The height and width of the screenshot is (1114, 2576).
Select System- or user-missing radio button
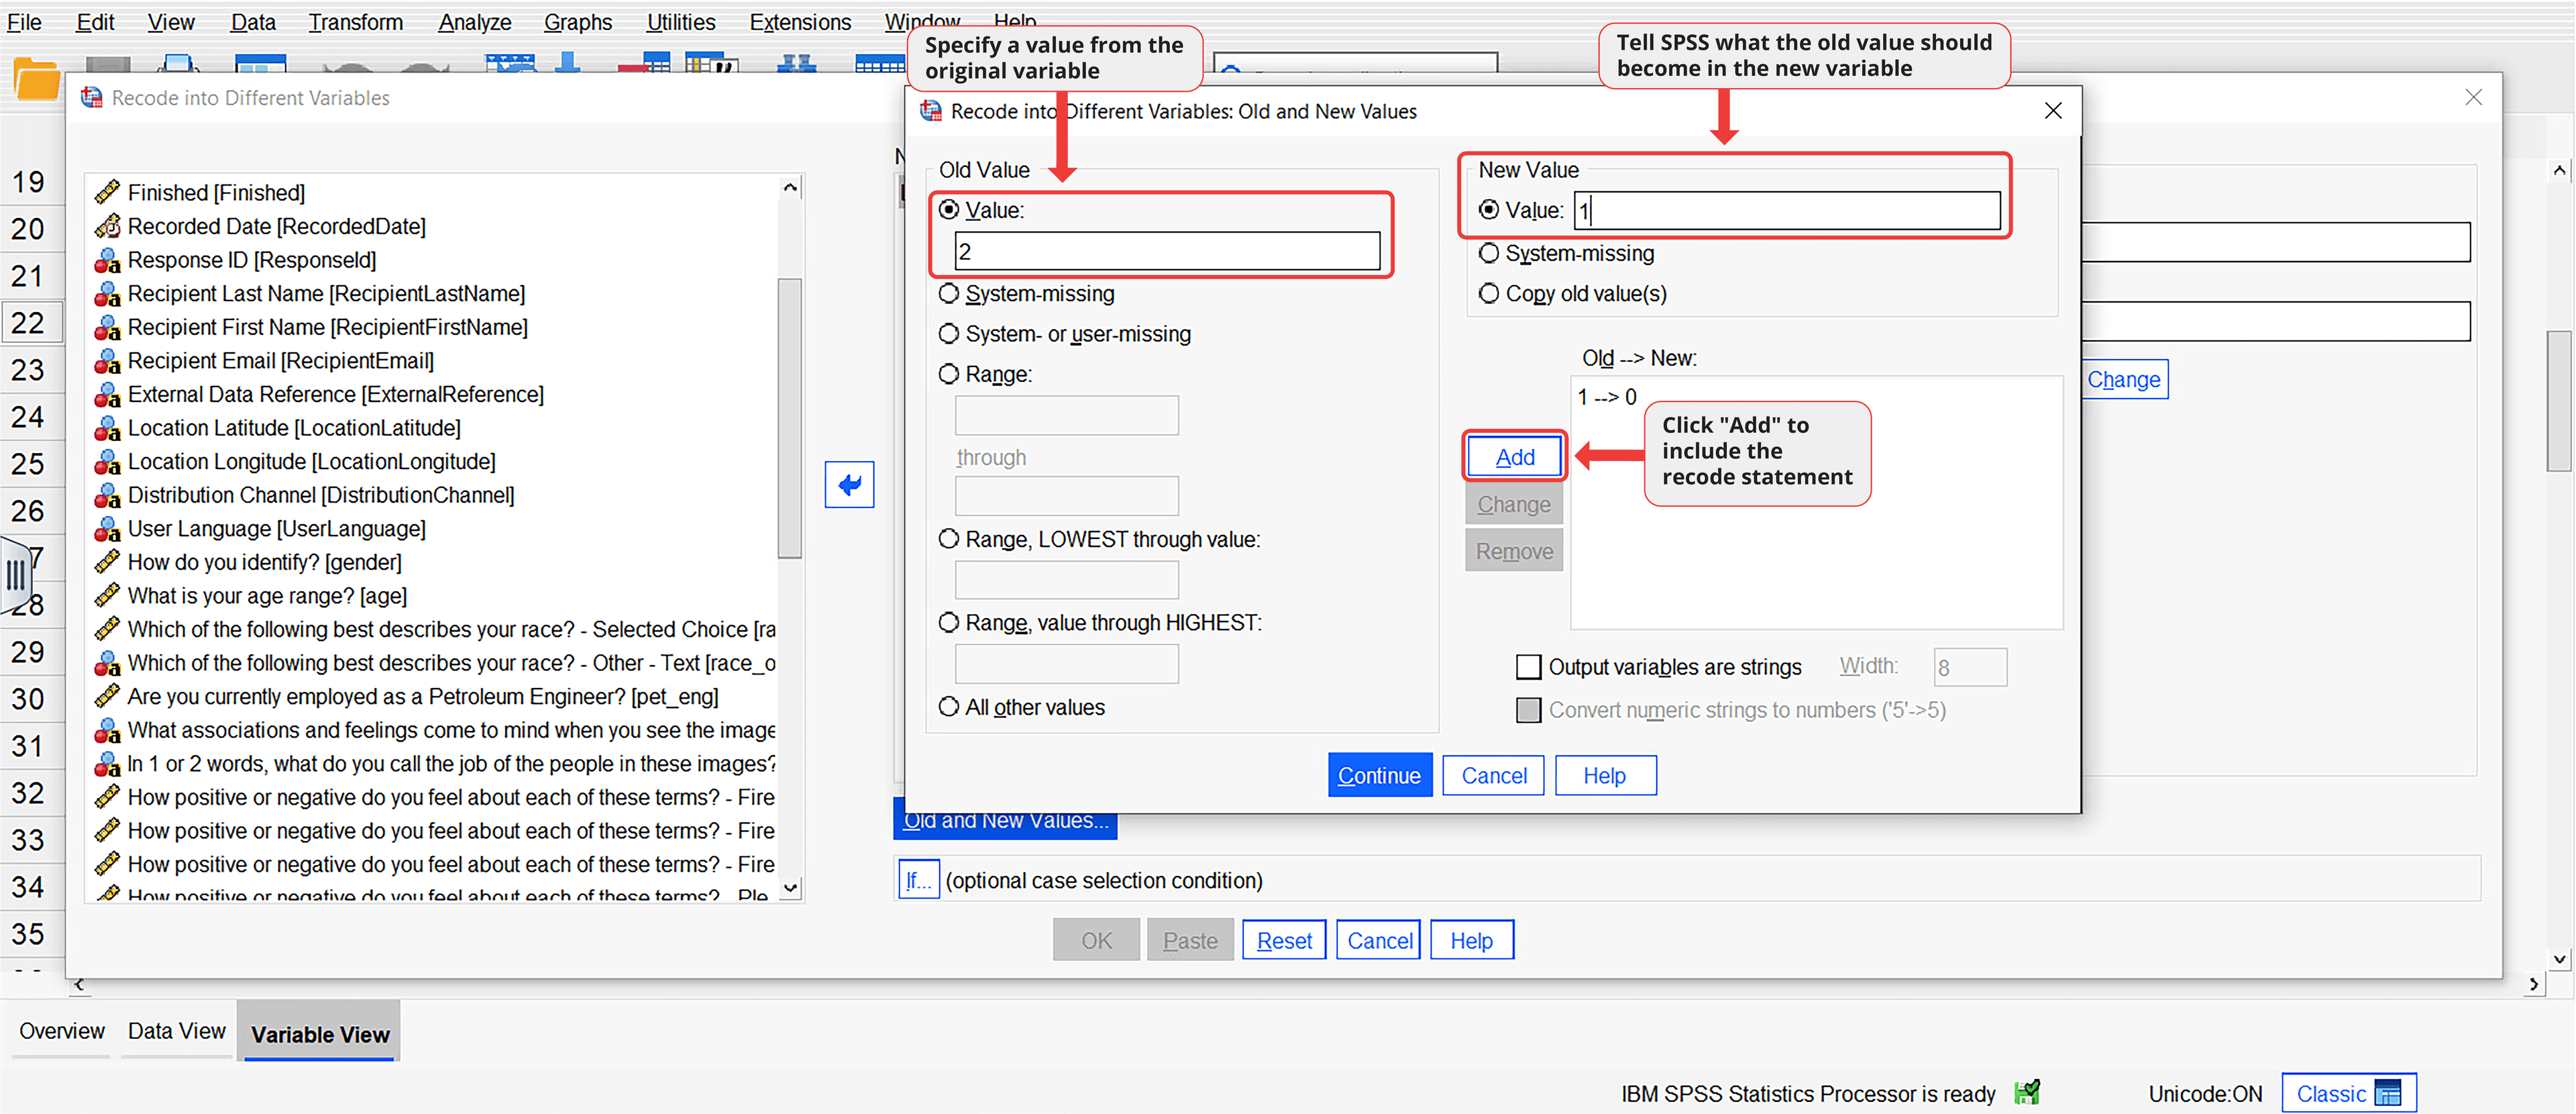949,334
